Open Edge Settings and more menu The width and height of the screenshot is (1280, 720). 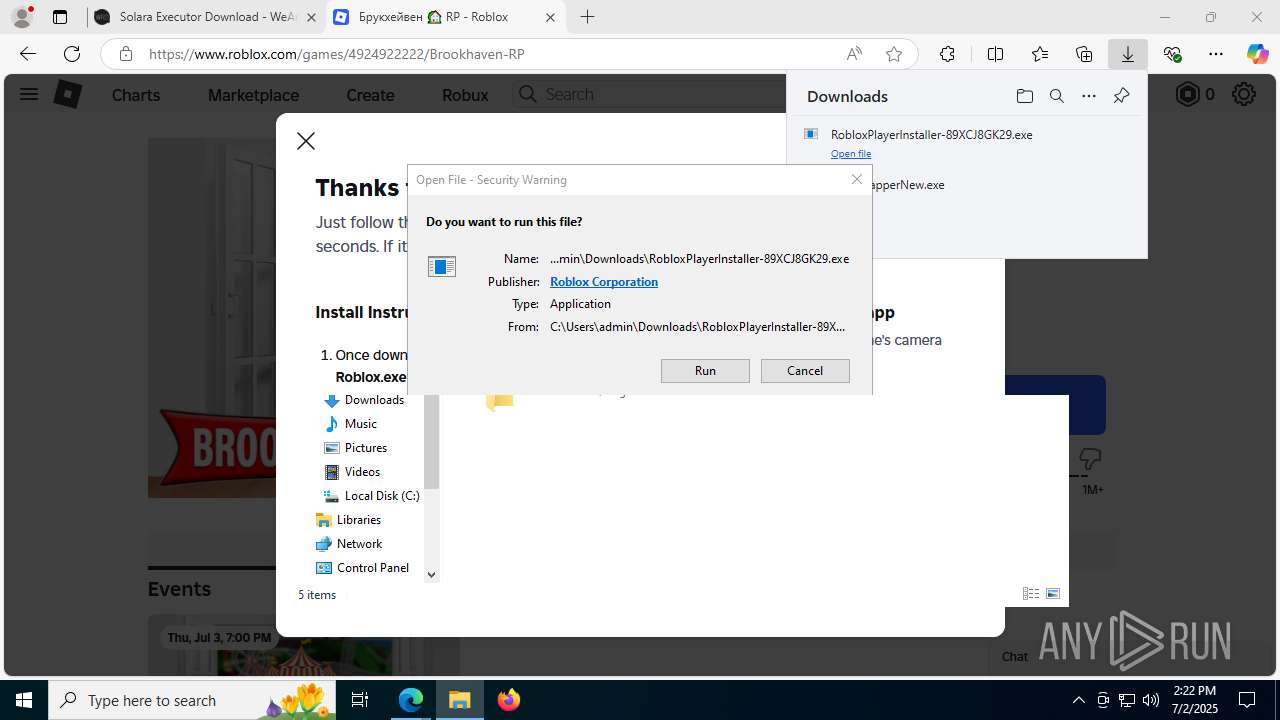coord(1216,54)
